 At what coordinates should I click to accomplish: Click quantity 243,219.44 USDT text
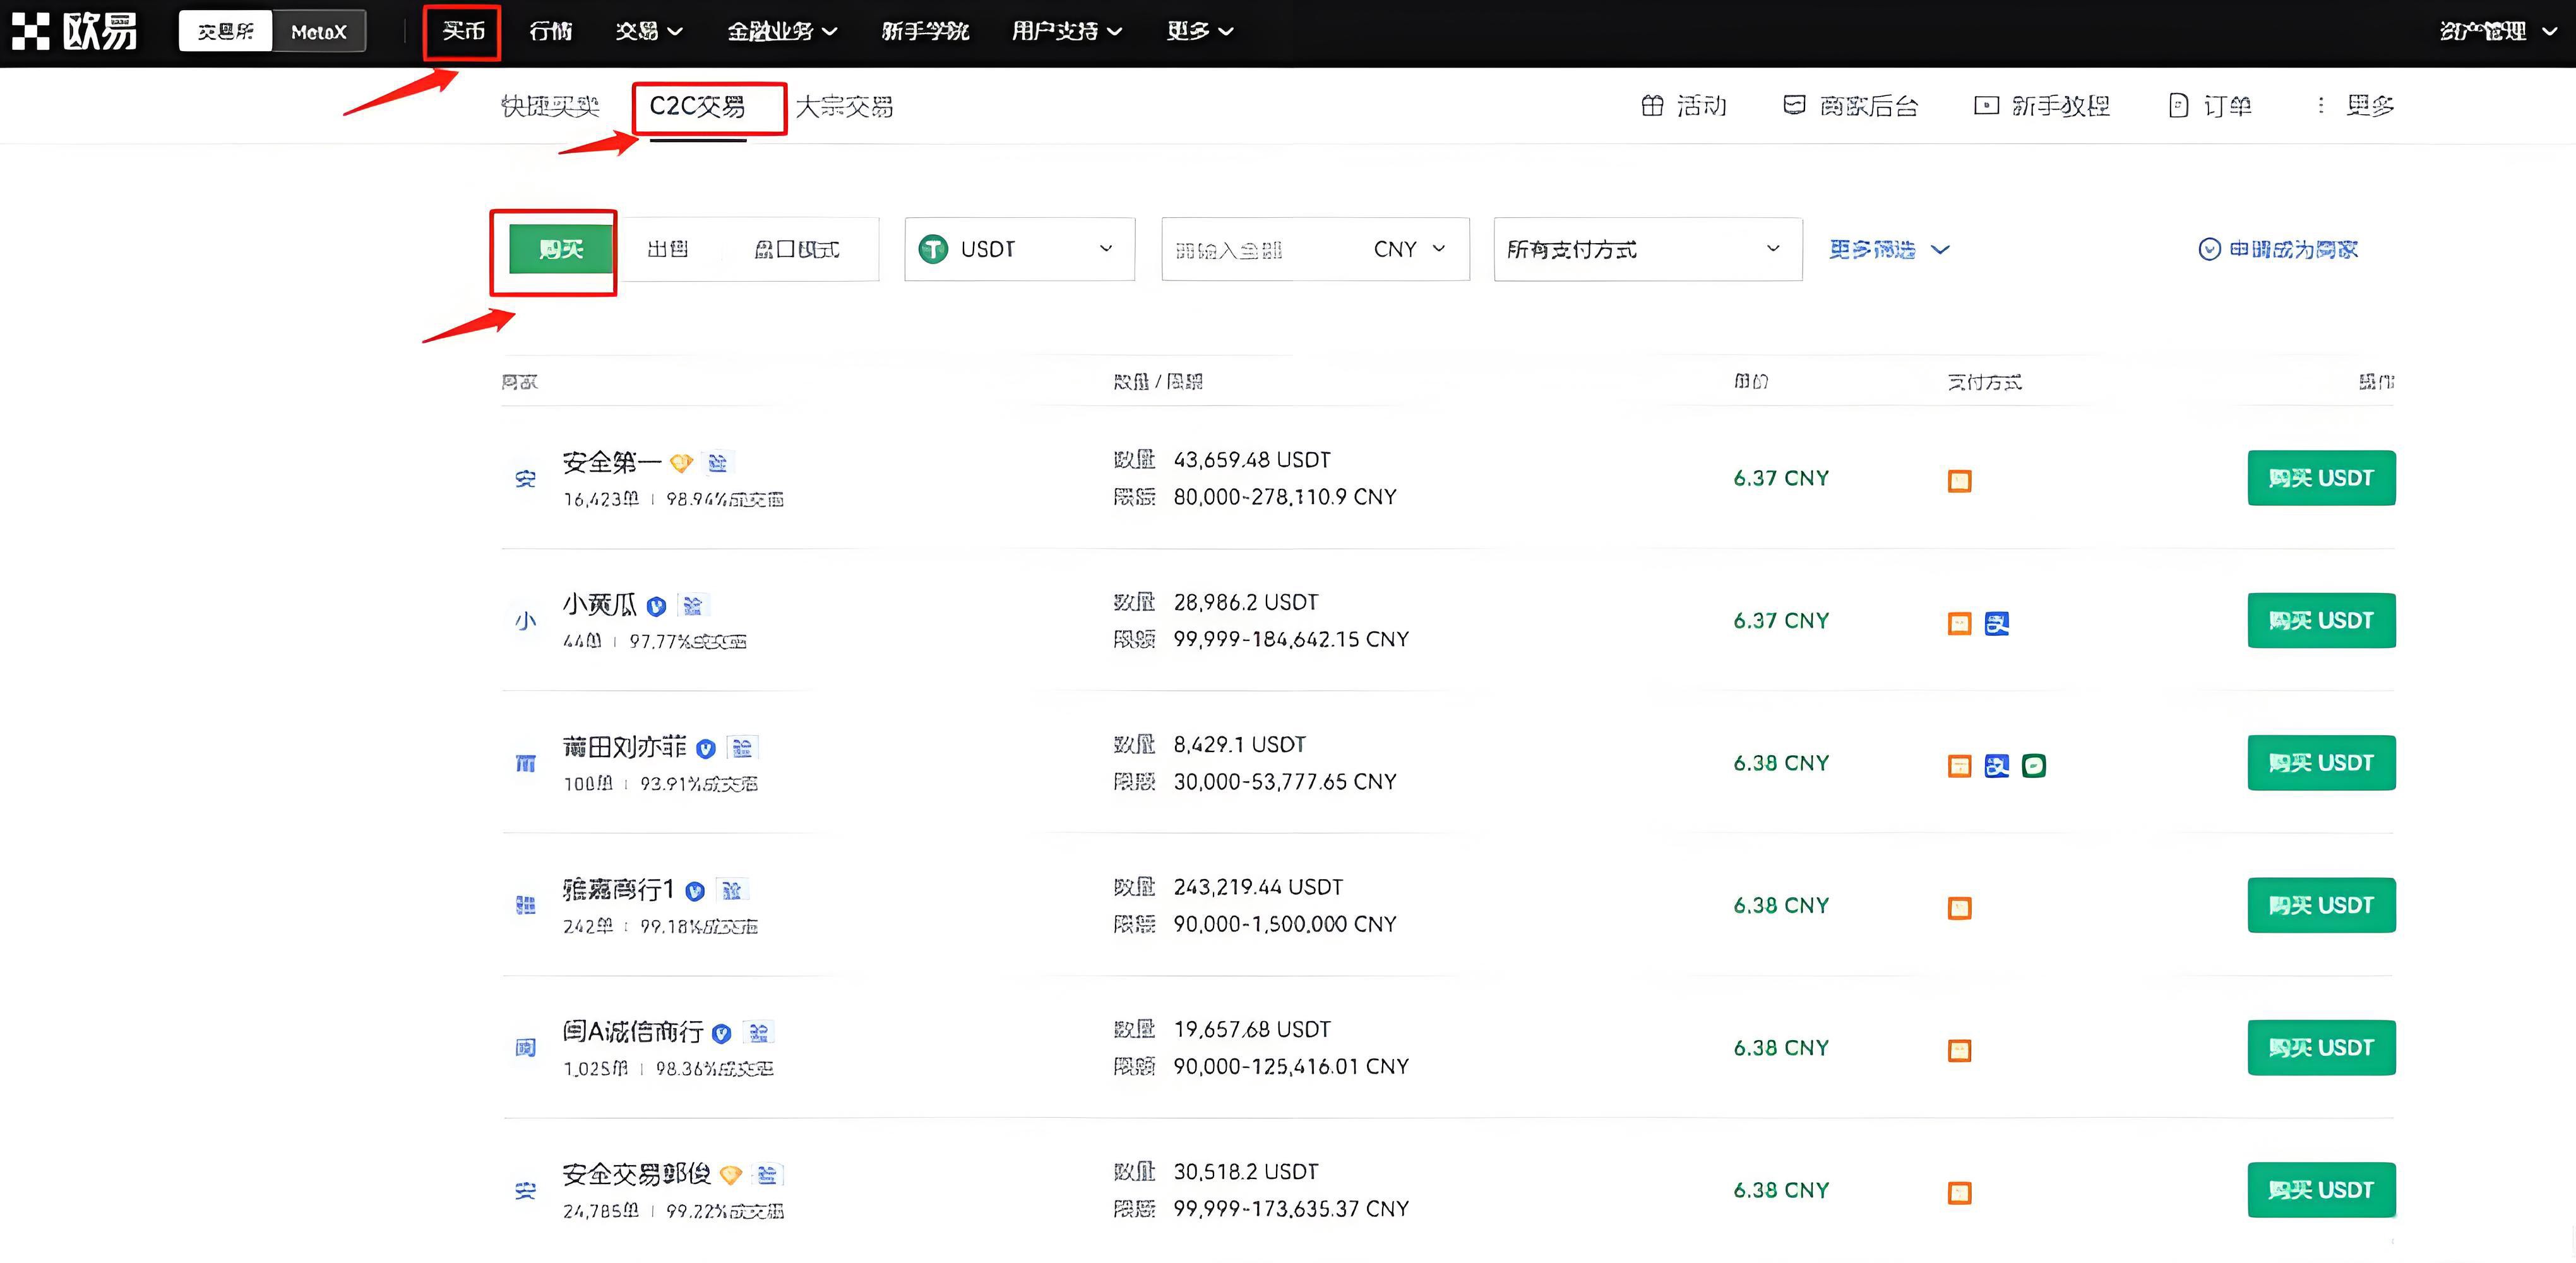click(x=1258, y=887)
